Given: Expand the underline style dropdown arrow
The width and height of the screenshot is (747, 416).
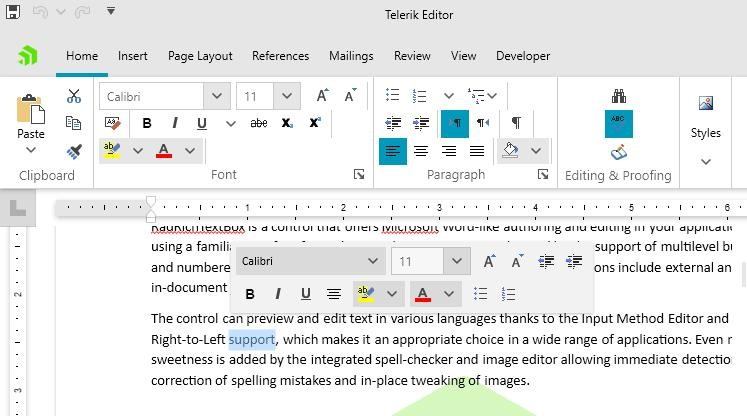Looking at the screenshot, I should point(231,124).
